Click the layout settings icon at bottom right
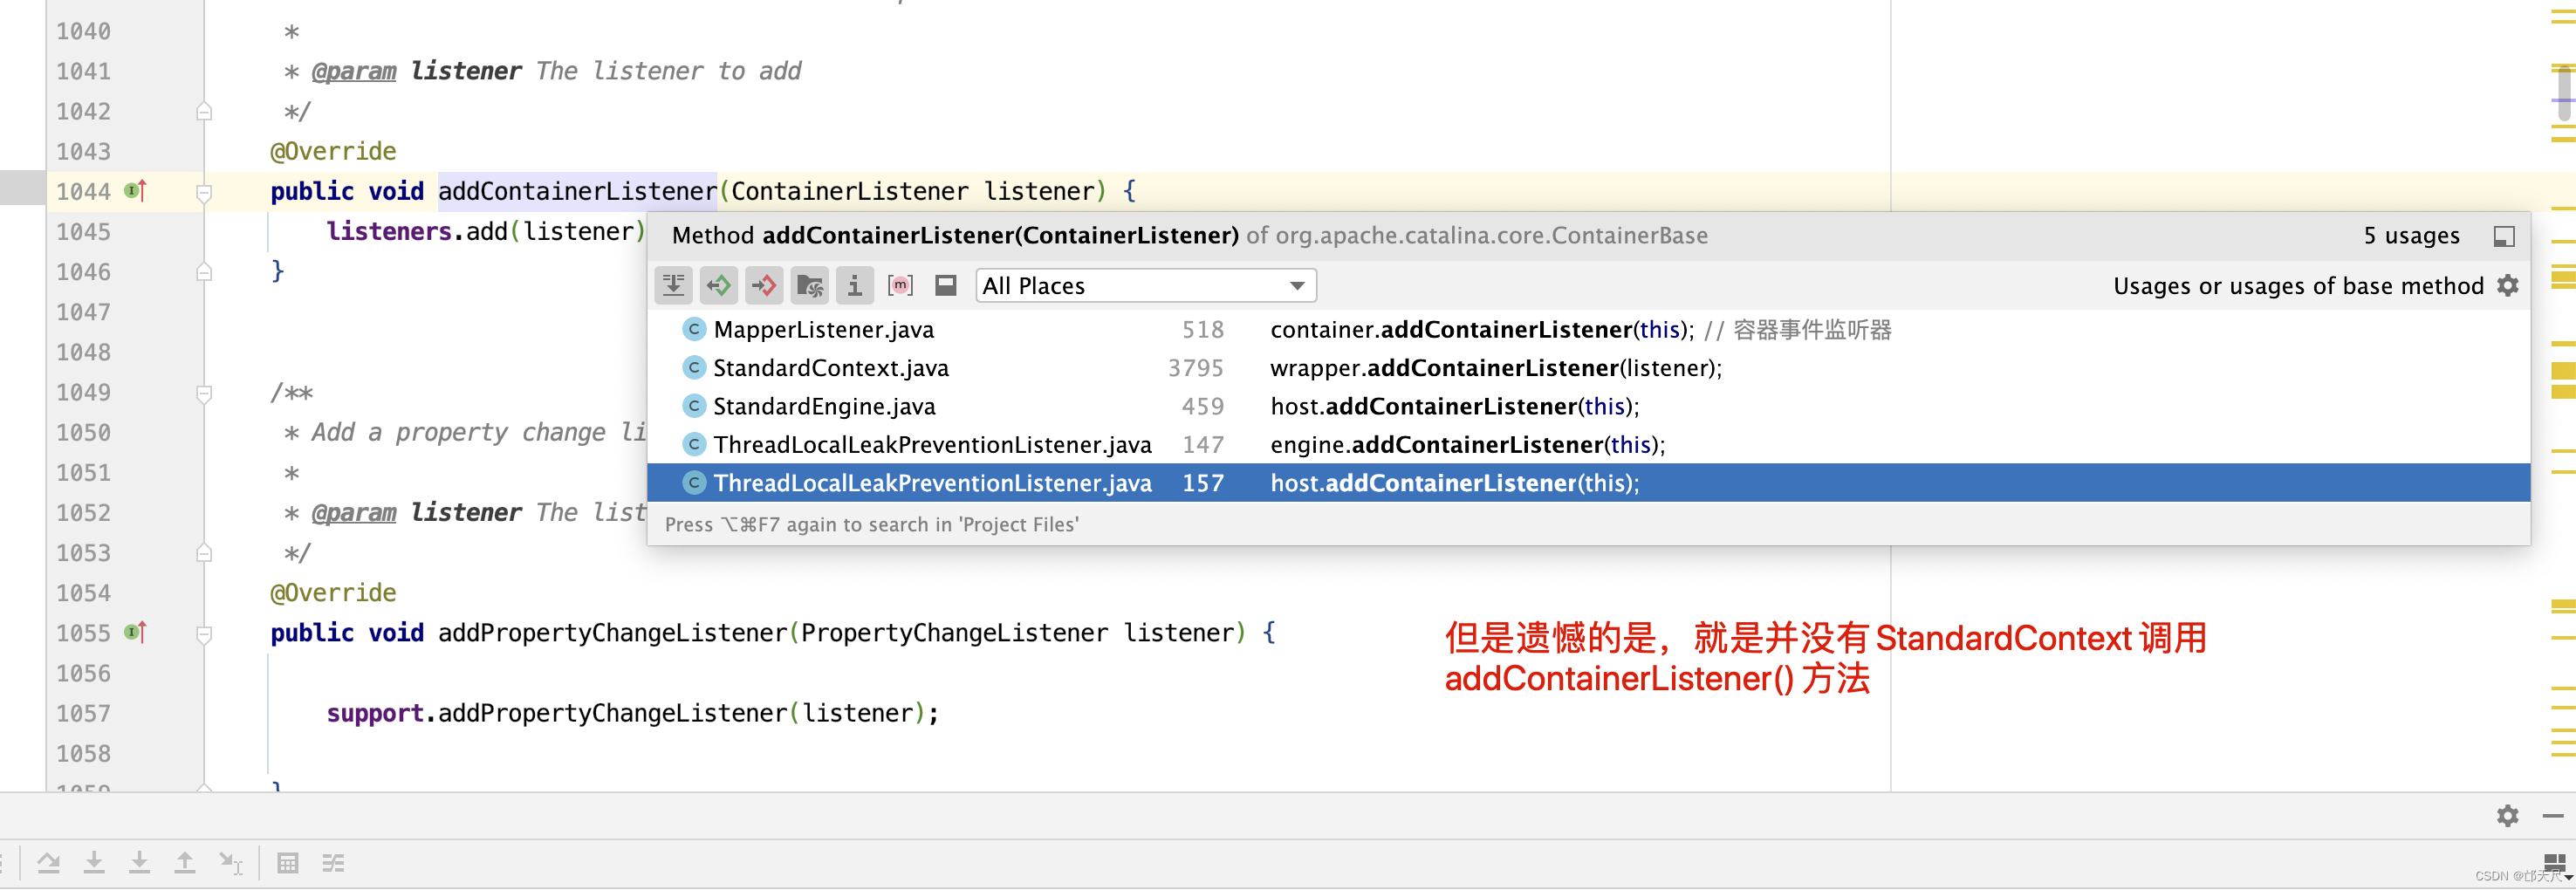Image resolution: width=2576 pixels, height=890 pixels. [2555, 863]
